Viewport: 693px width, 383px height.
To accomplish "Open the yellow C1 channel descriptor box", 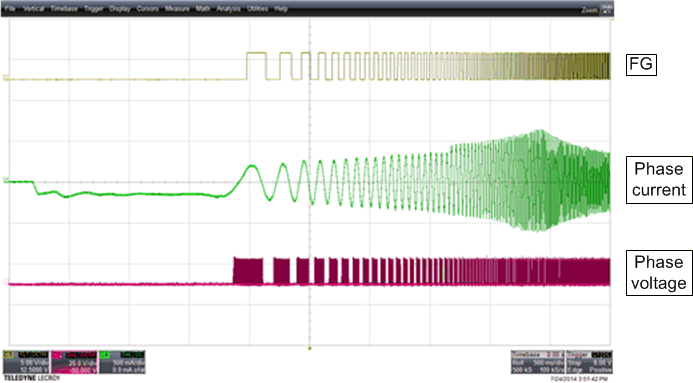I will 26,362.
